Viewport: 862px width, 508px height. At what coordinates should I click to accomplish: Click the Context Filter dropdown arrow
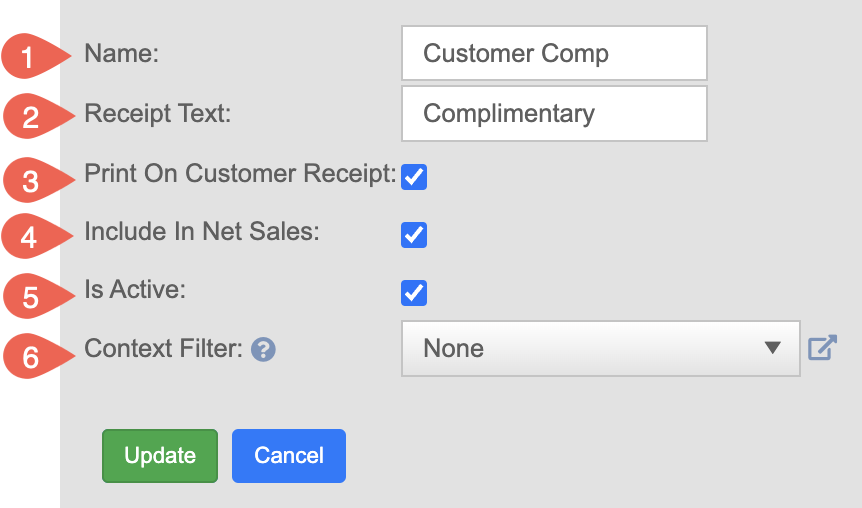772,347
